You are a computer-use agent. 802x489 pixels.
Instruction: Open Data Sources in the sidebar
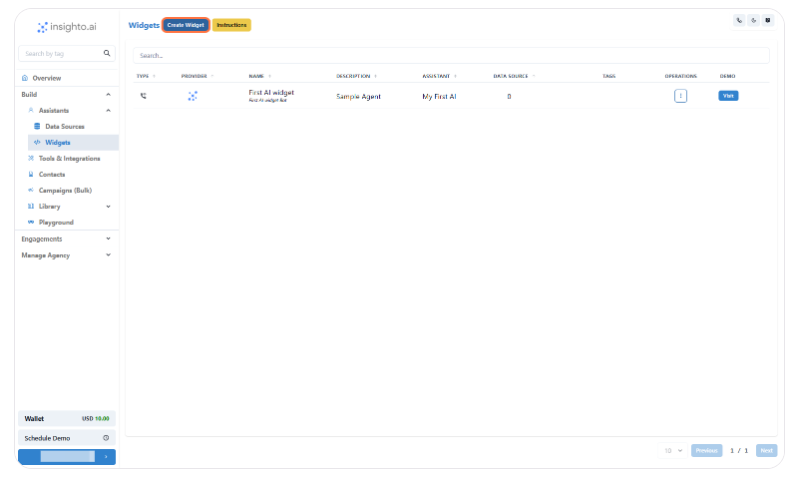pyautogui.click(x=64, y=126)
